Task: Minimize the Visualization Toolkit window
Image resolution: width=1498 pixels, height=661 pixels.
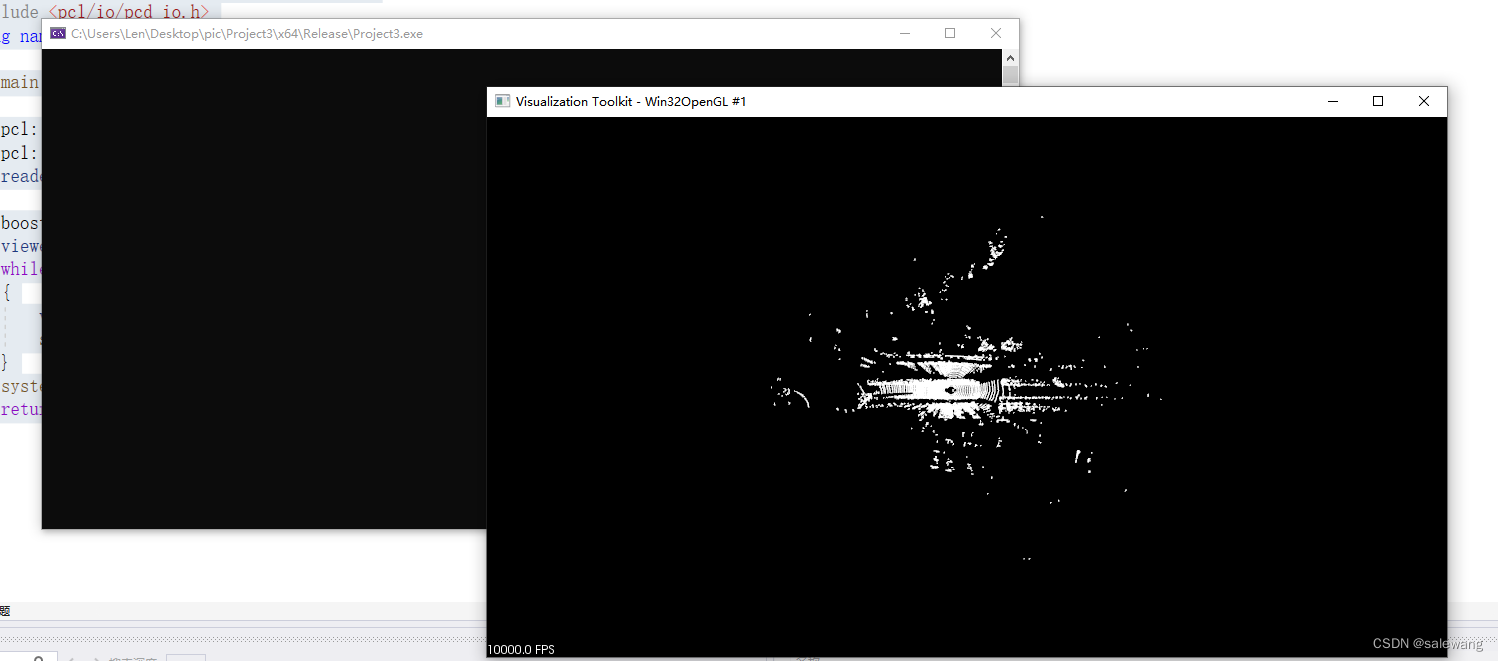Action: tap(1333, 101)
